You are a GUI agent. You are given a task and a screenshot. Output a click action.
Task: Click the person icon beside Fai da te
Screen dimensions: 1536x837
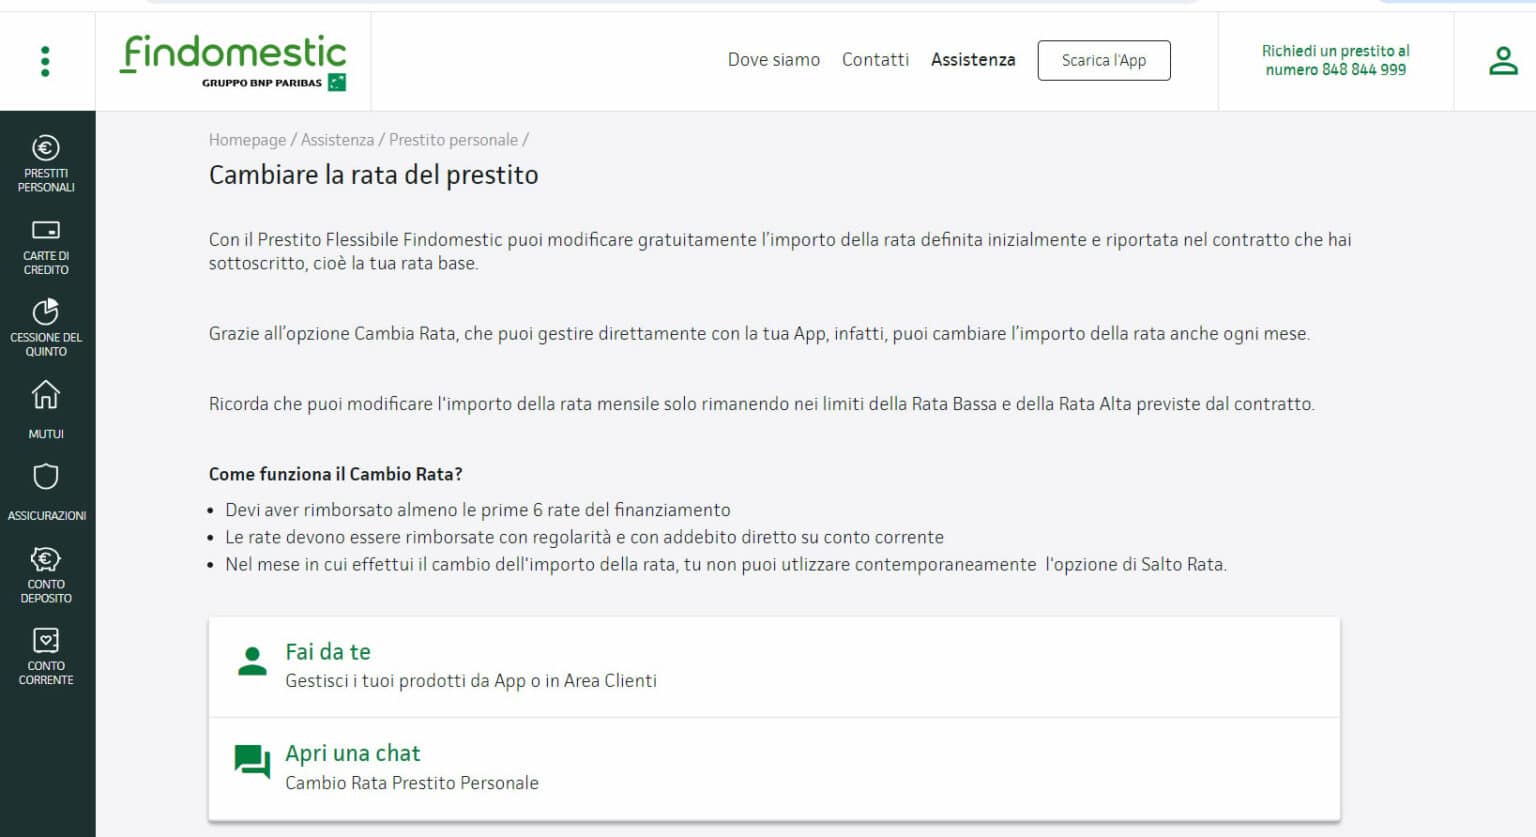(251, 661)
